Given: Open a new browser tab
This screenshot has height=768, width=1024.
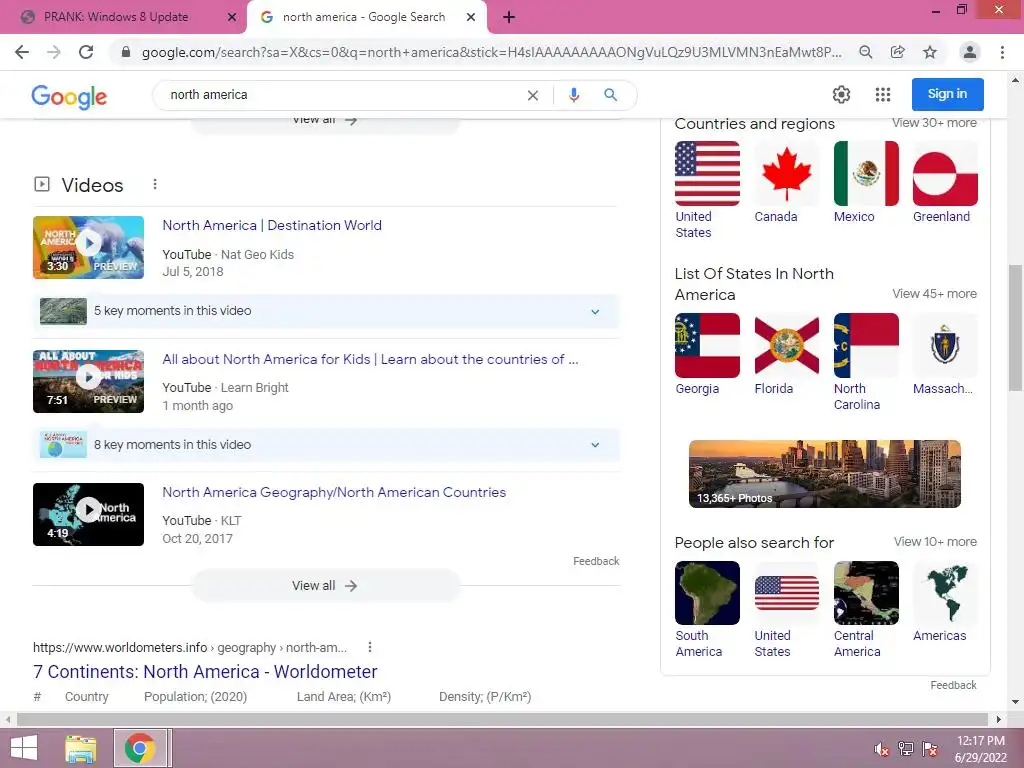Looking at the screenshot, I should [509, 17].
